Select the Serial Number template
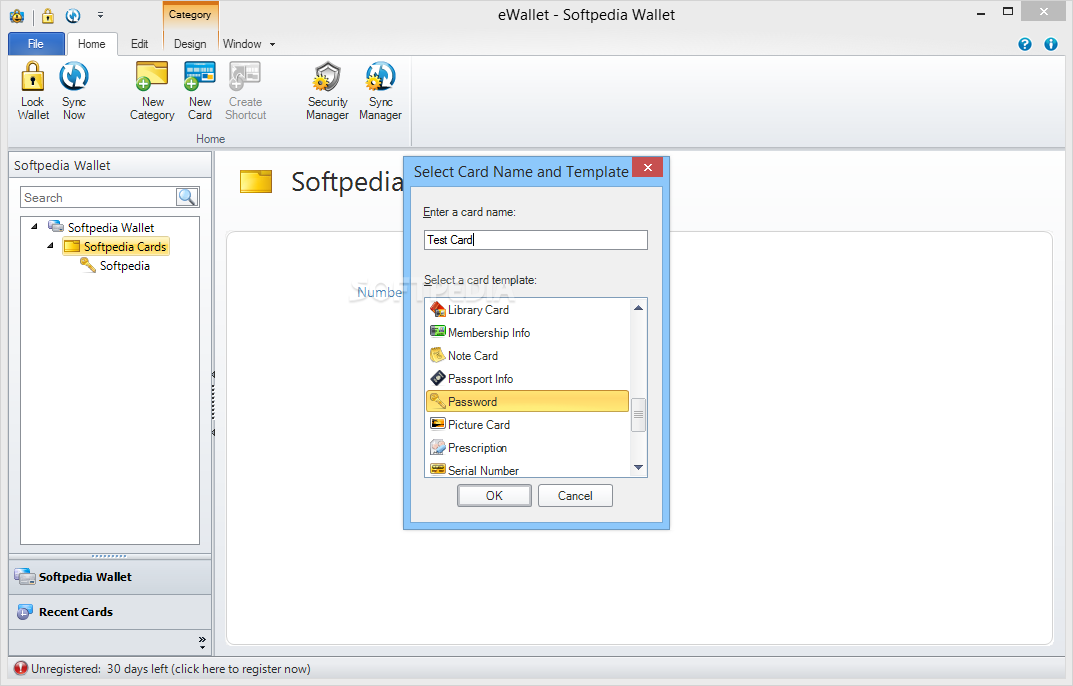Image resolution: width=1073 pixels, height=686 pixels. (527, 470)
